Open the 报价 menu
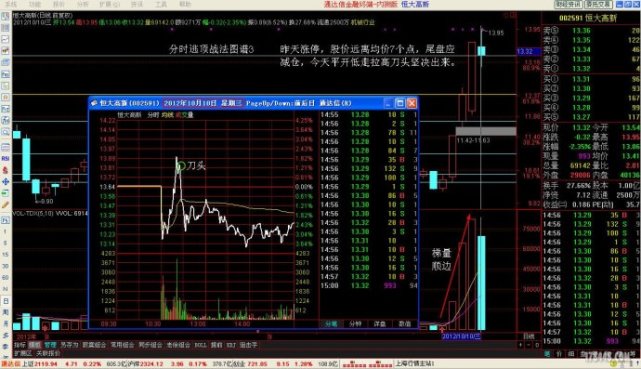Screen dimensions: 641x369 [x=59, y=4]
